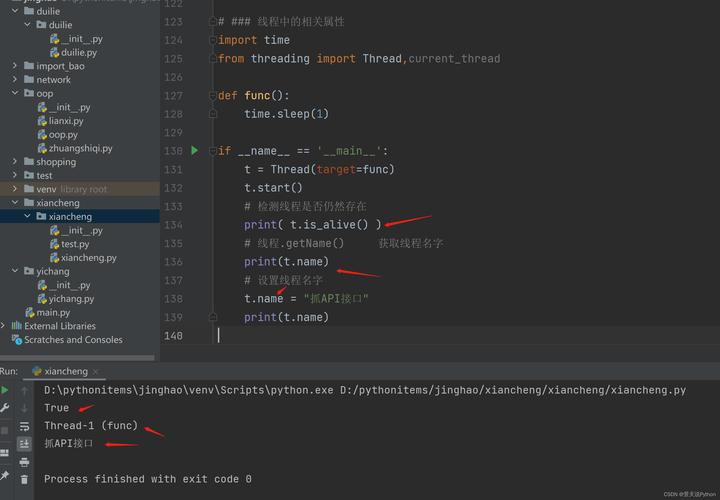The image size is (720, 500).
Task: Open lianxi.py in oop
Action: point(66,121)
